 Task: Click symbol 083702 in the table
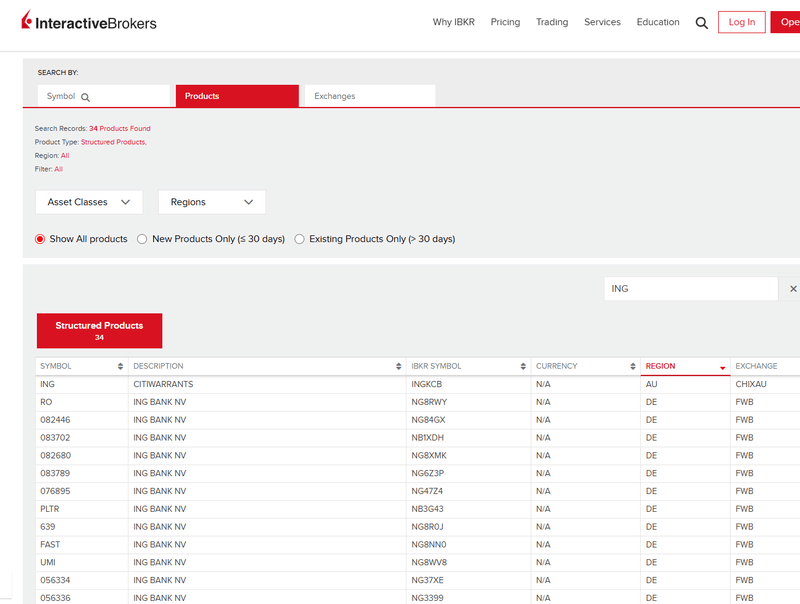(x=55, y=438)
